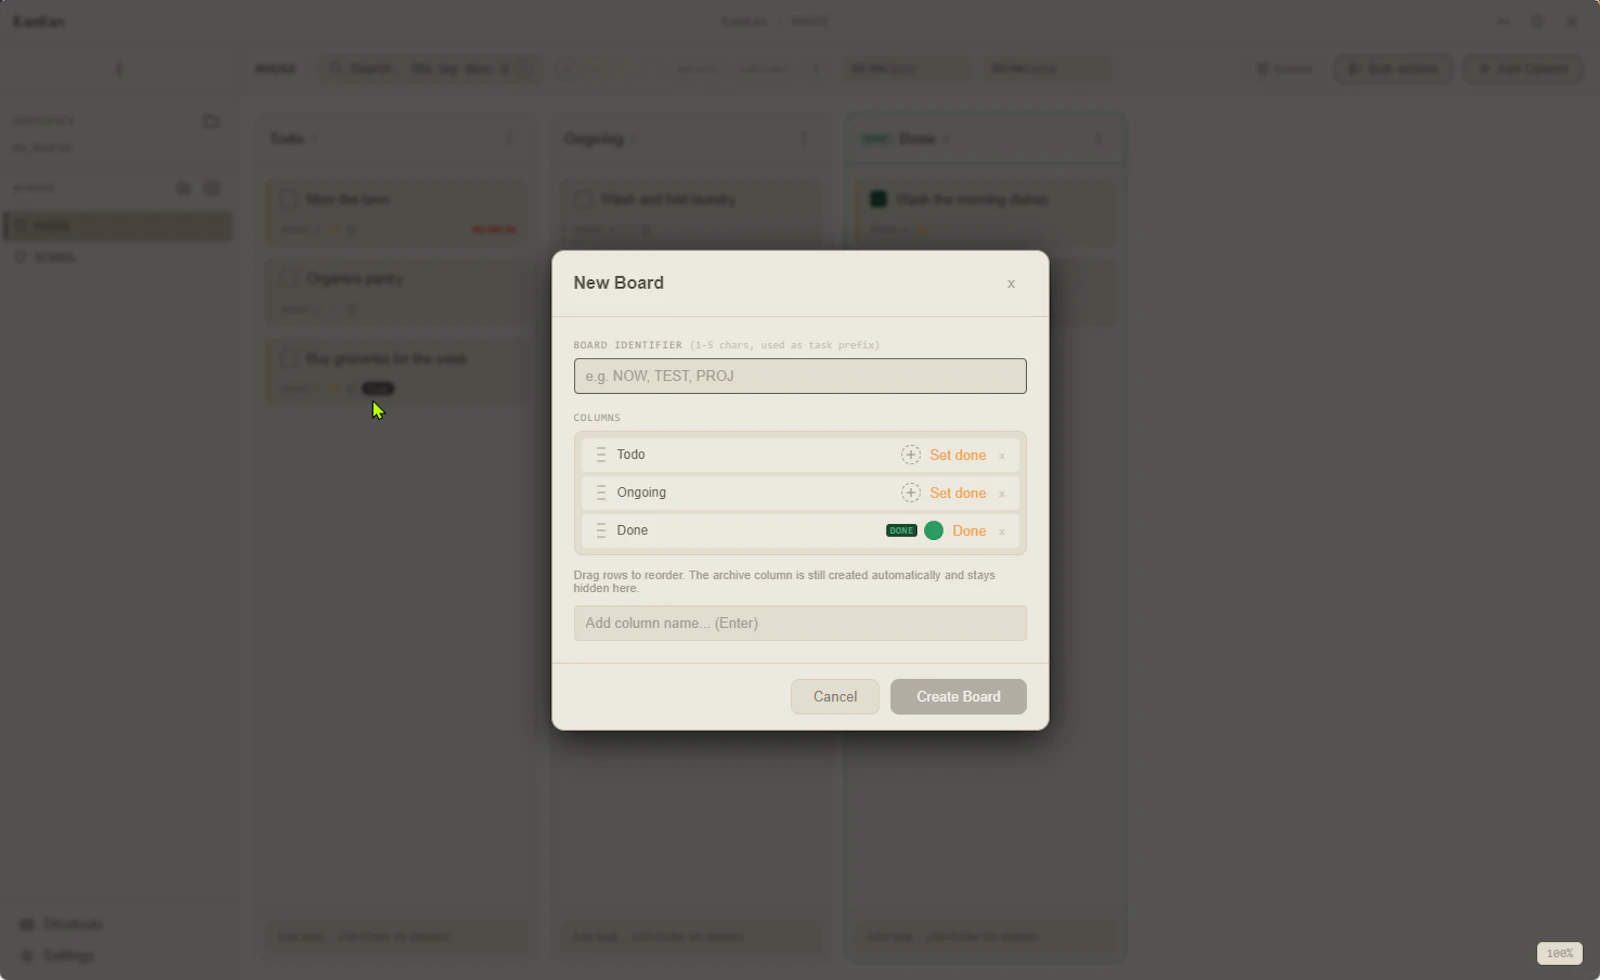Image resolution: width=1600 pixels, height=980 pixels.
Task: Open the Ongoing board column options menu
Action: click(x=804, y=139)
